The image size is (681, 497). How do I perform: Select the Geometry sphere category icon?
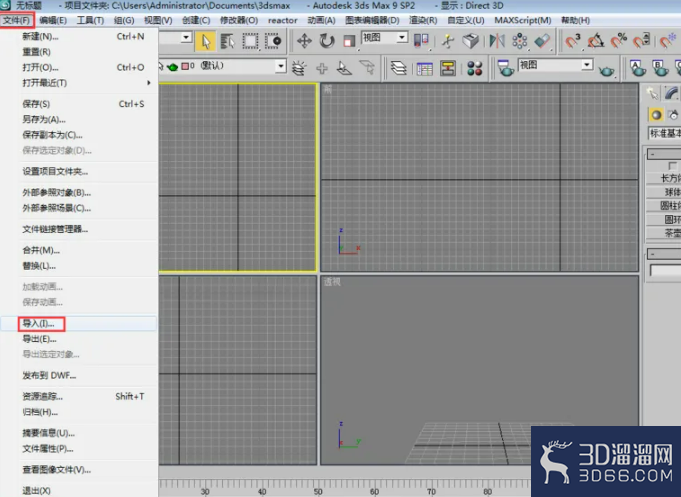point(656,115)
